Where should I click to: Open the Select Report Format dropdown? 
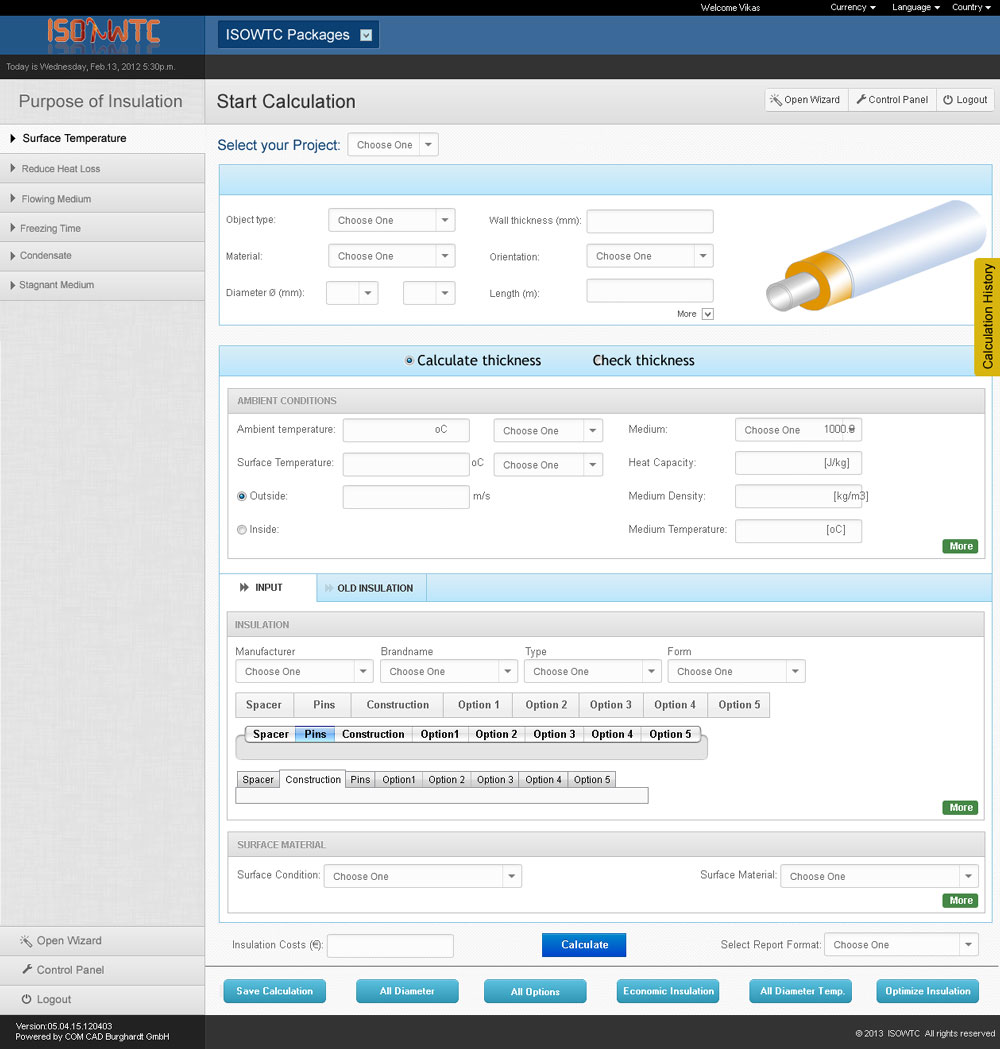[x=901, y=945]
